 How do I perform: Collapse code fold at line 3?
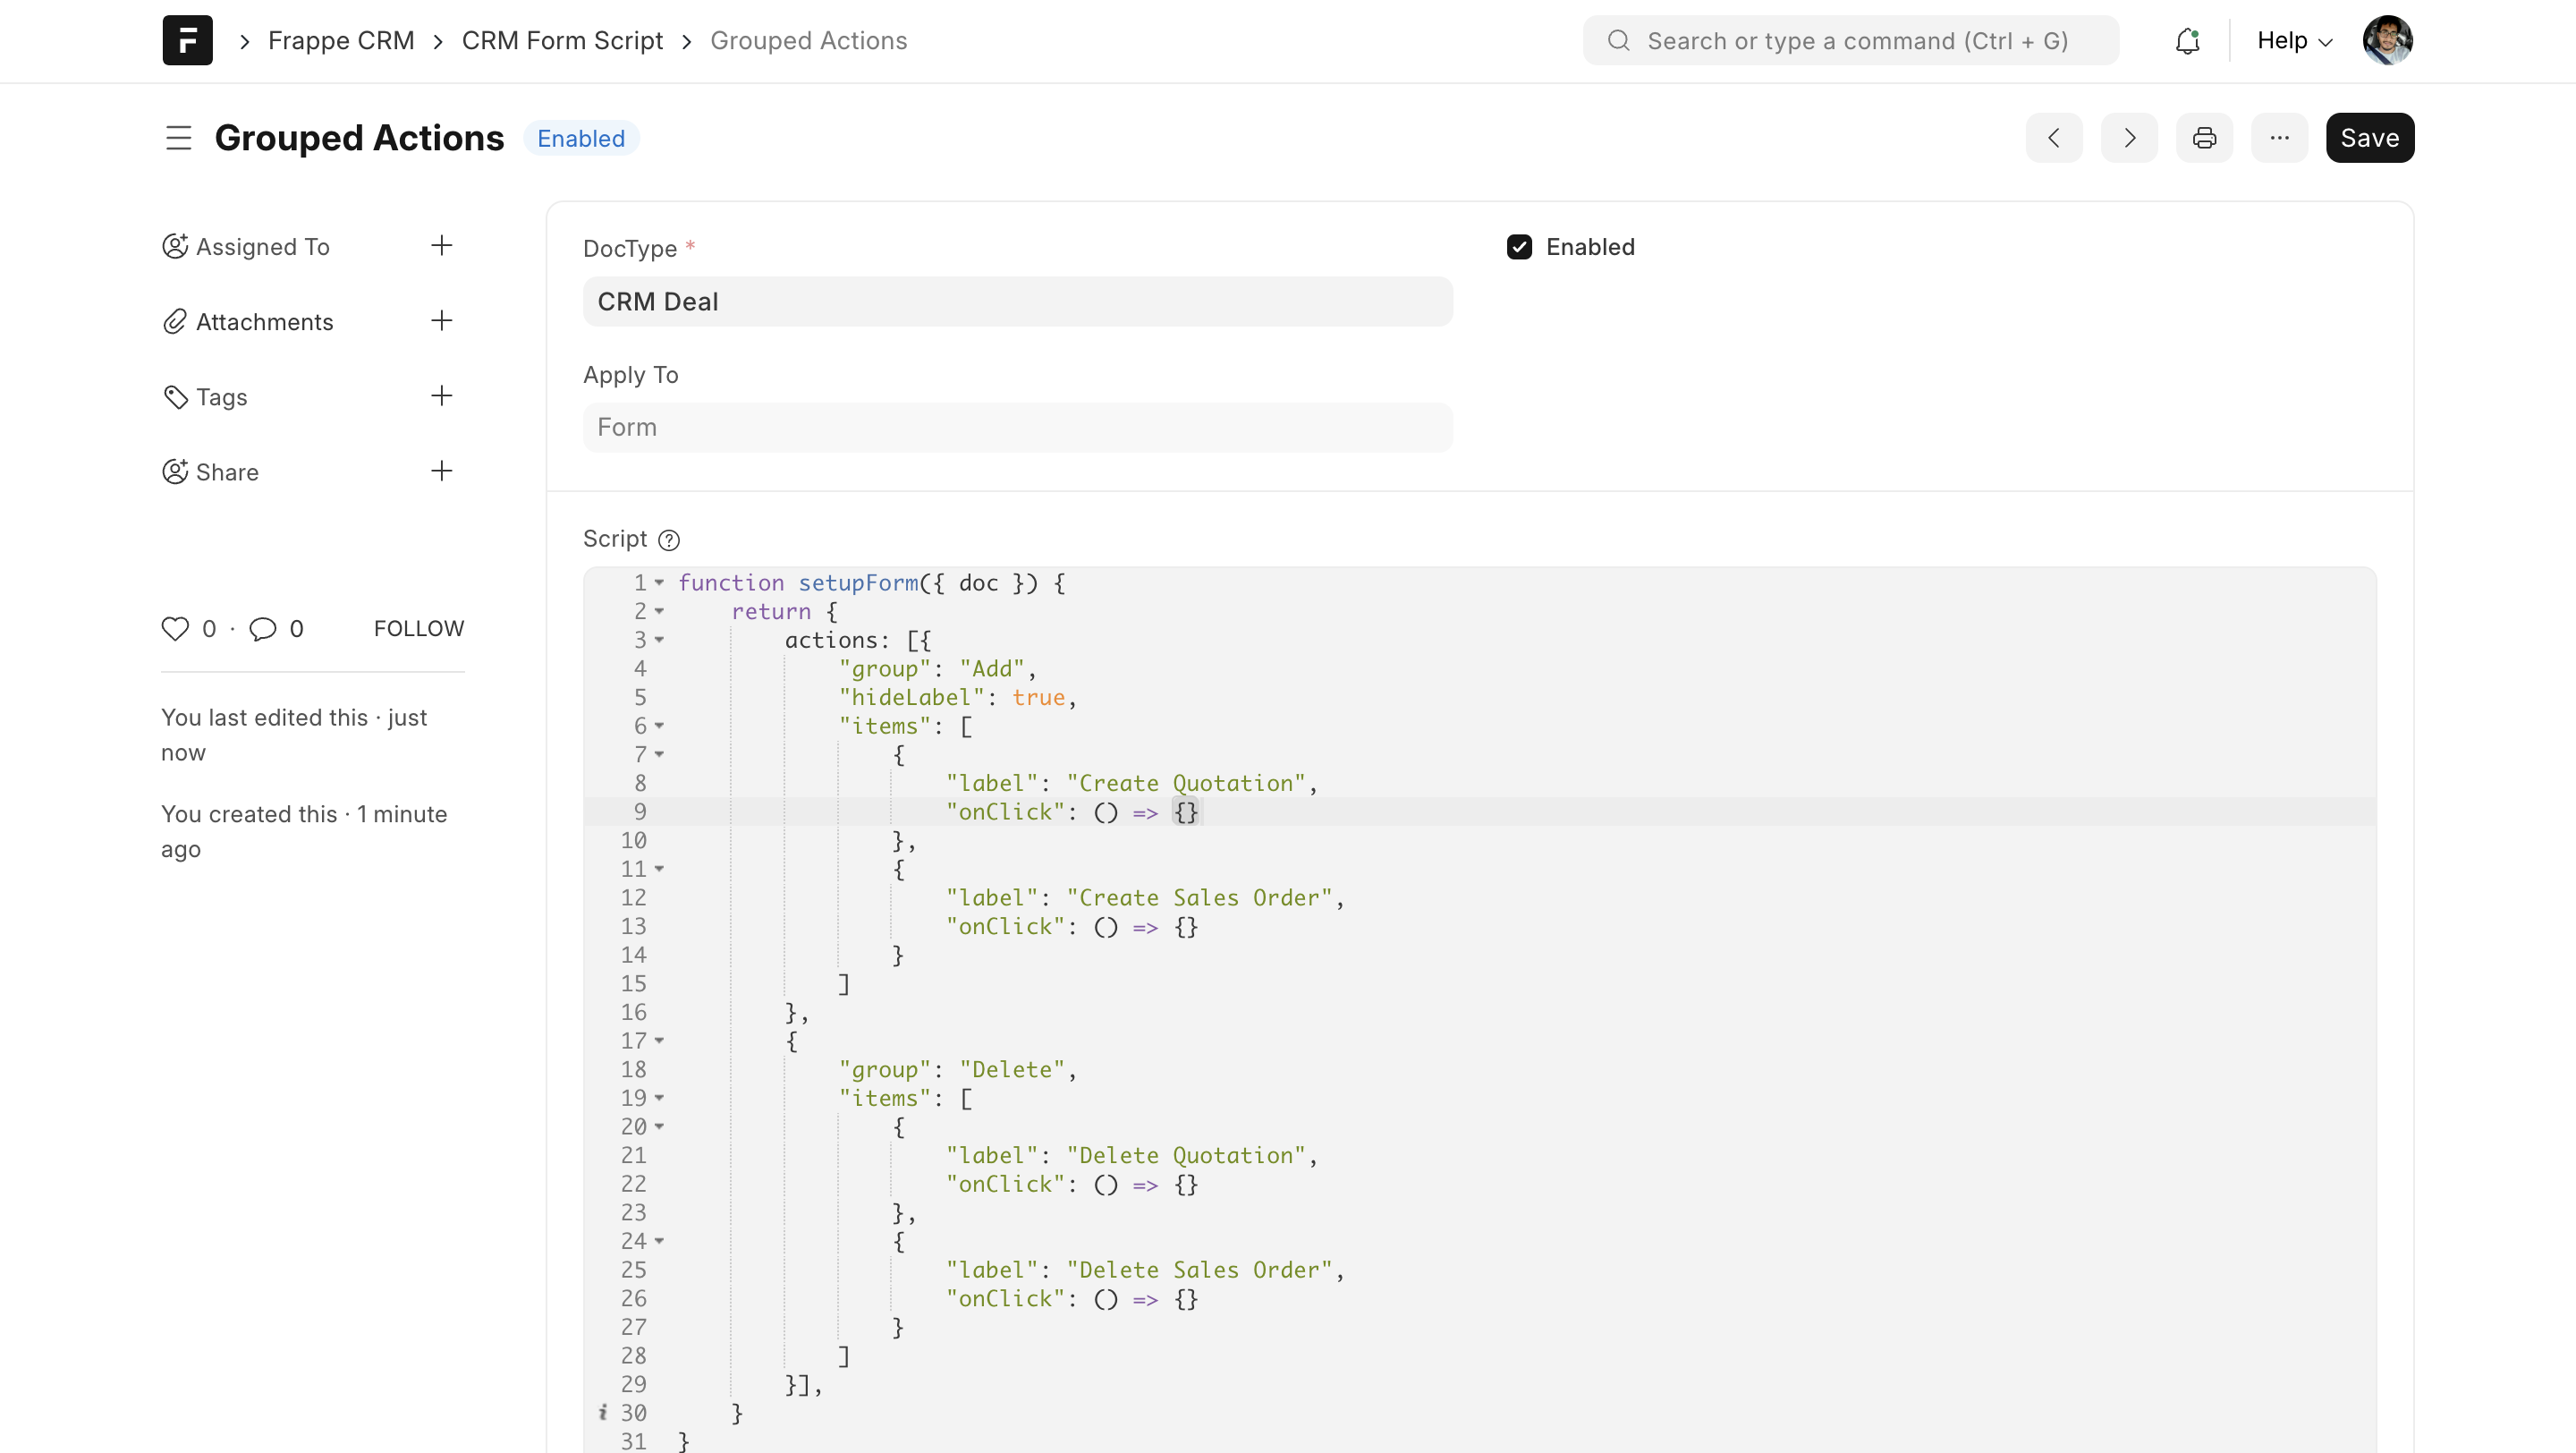pos(659,640)
